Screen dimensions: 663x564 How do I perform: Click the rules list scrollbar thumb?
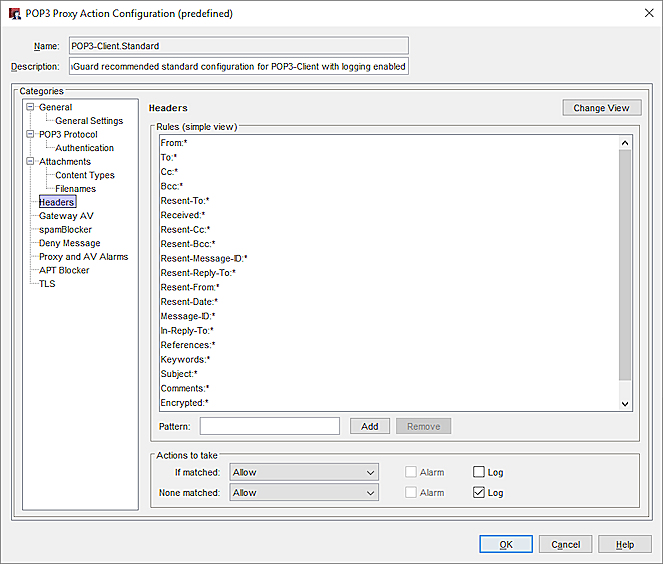[x=625, y=265]
